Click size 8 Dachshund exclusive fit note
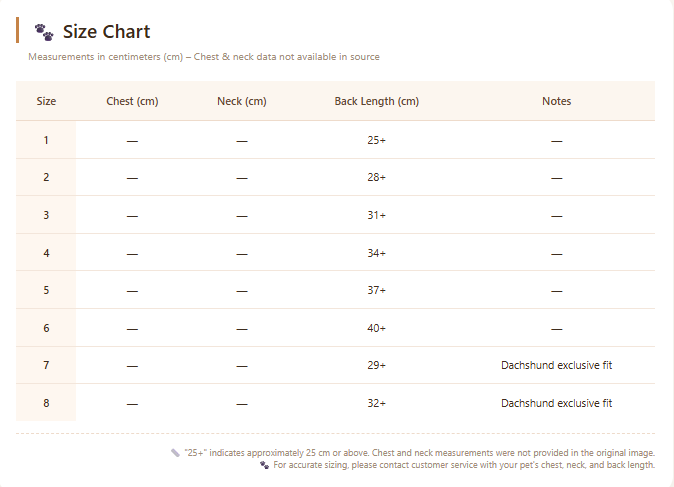The width and height of the screenshot is (674, 487). click(x=557, y=403)
